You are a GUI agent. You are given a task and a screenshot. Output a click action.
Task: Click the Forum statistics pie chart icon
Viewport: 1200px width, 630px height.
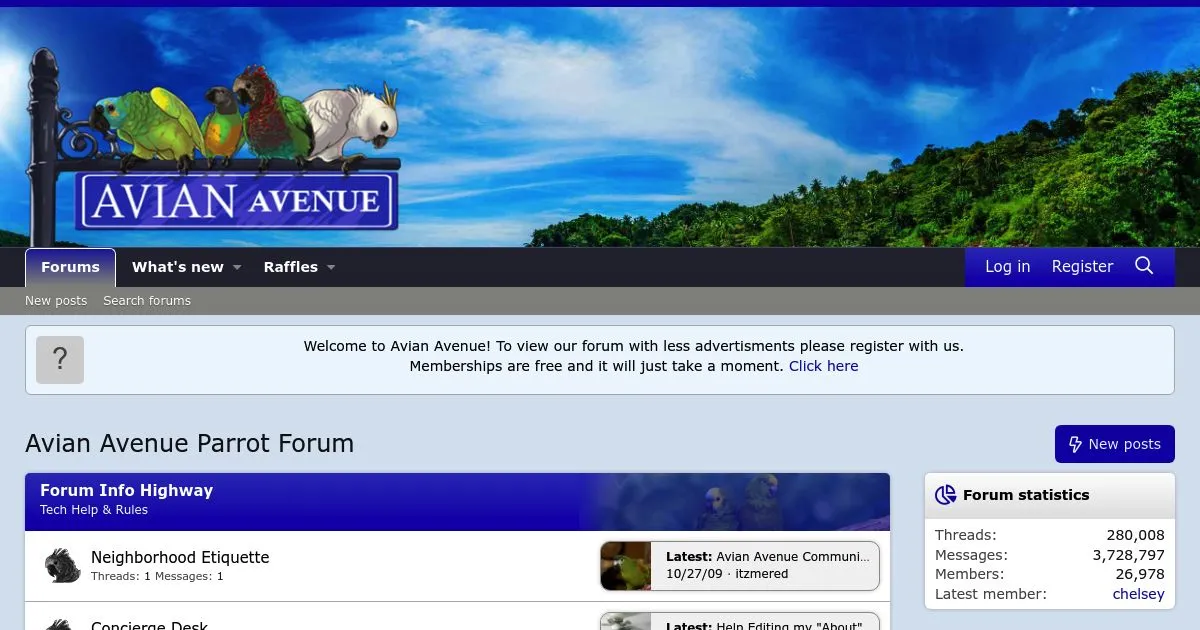click(x=945, y=495)
